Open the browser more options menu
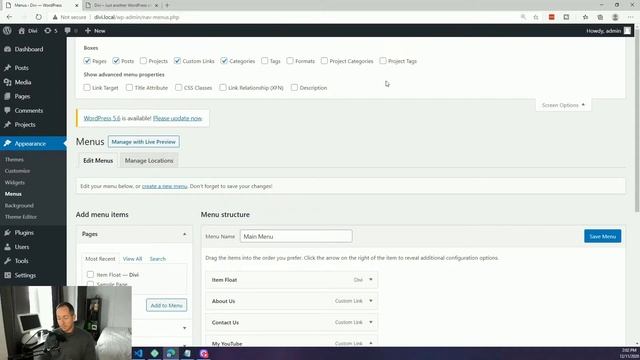Image resolution: width=640 pixels, height=360 pixels. (631, 17)
